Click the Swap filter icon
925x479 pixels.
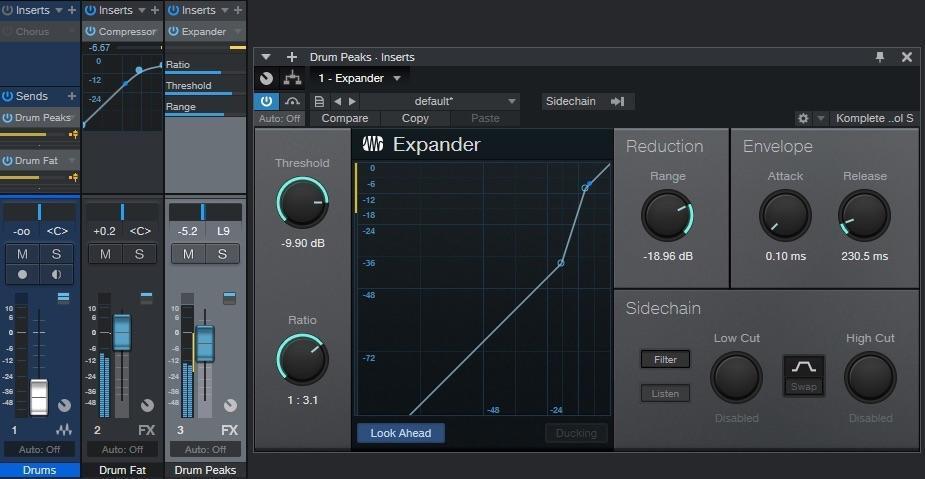(803, 375)
